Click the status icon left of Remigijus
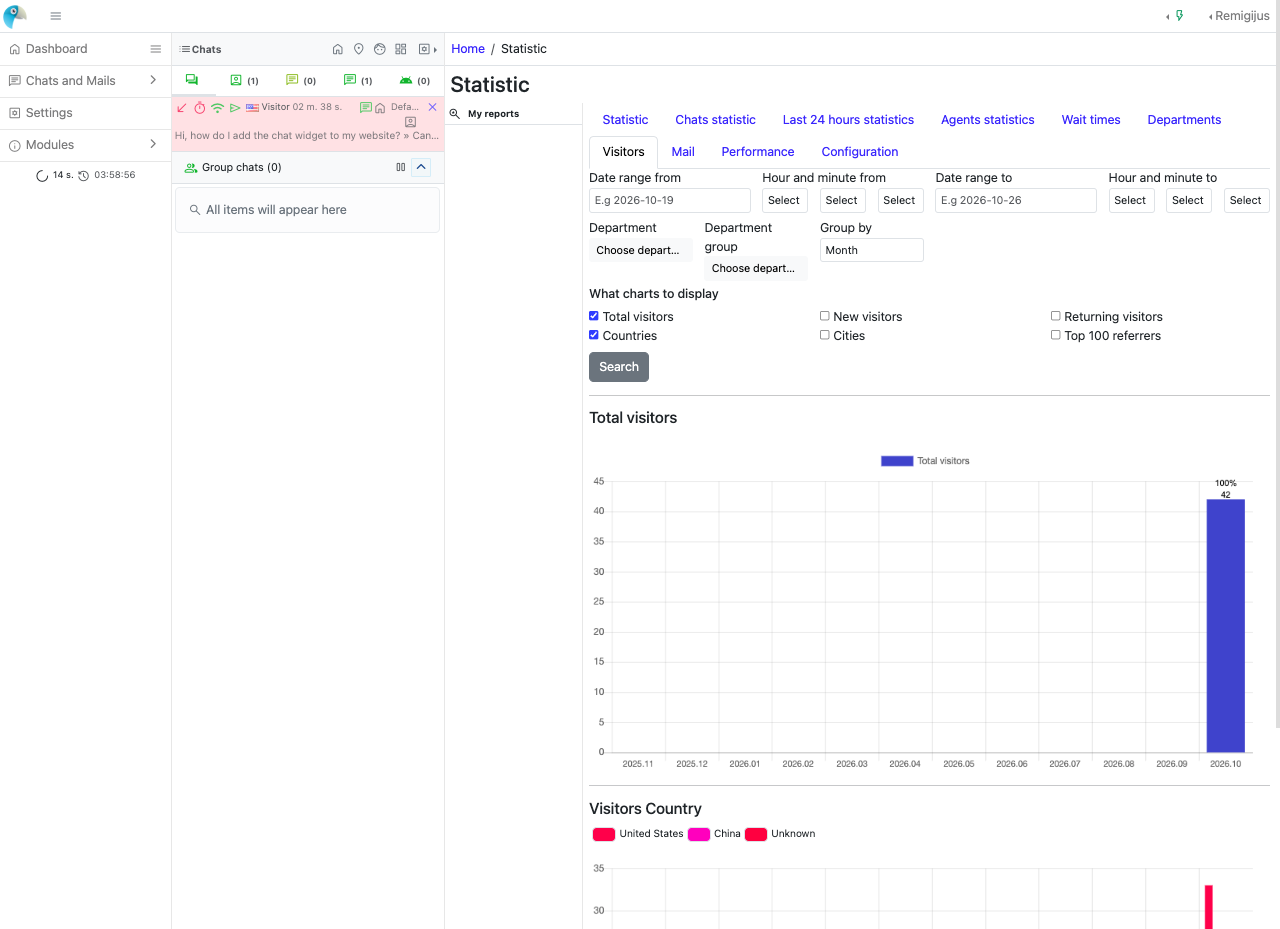Screen dimensions: 1280x929 click(x=1180, y=16)
